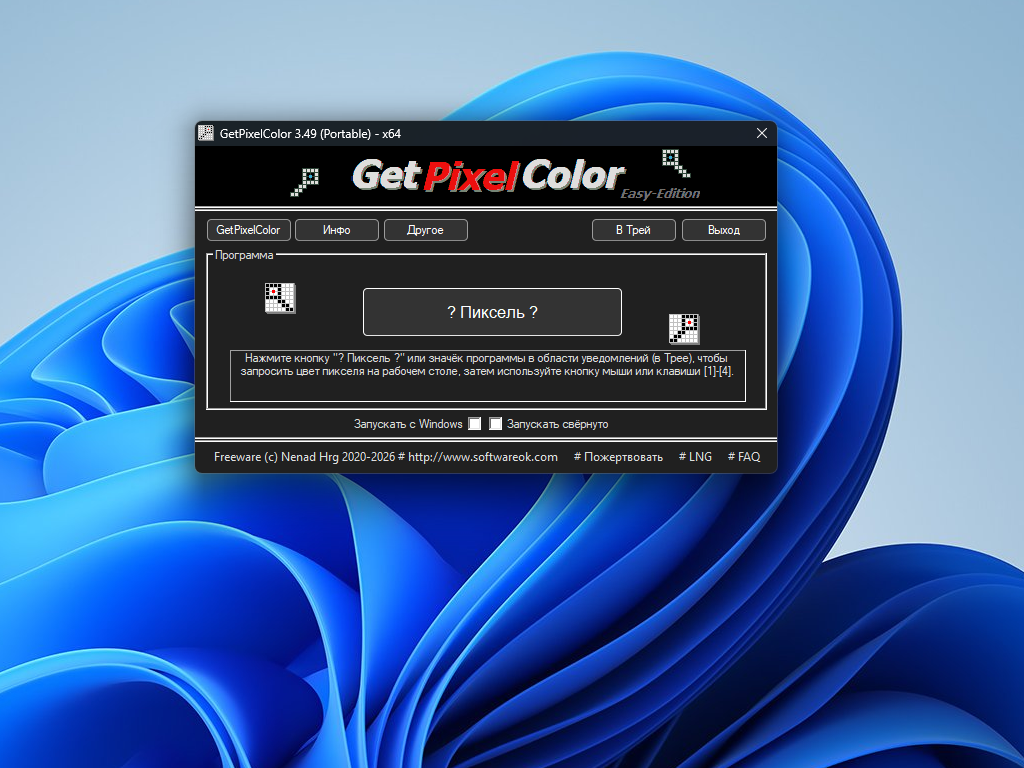Open the Другое menu

click(x=425, y=230)
